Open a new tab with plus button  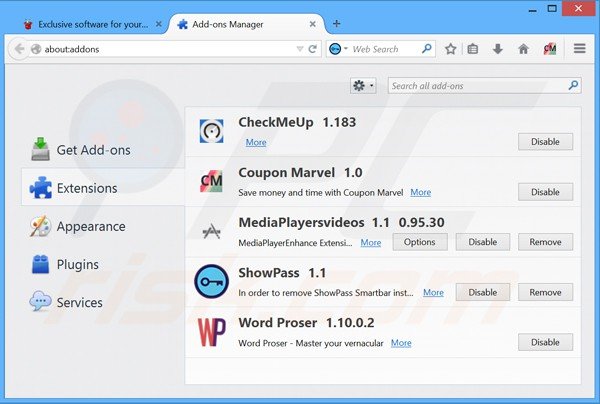pos(336,24)
